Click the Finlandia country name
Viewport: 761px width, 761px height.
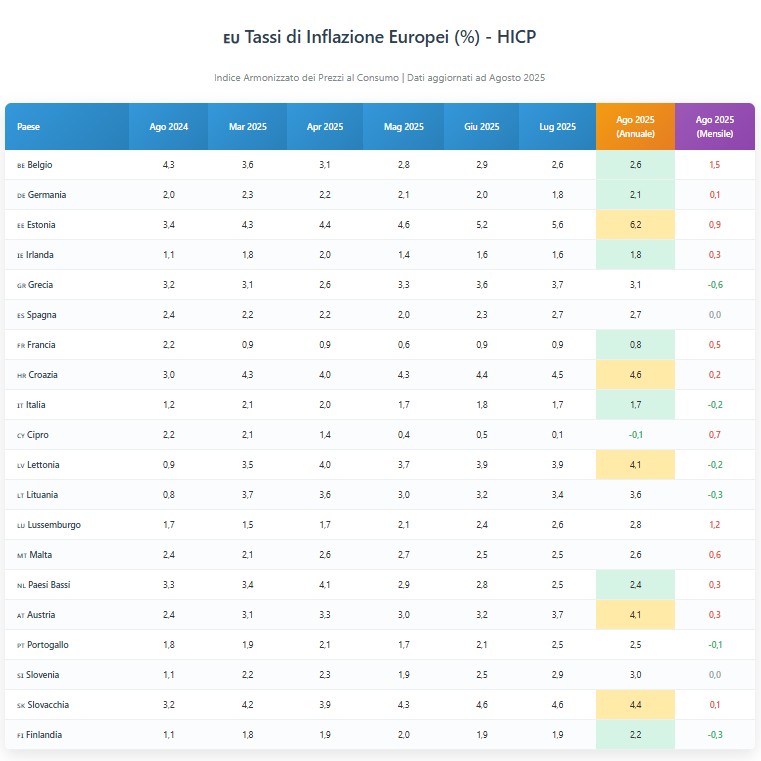click(45, 735)
